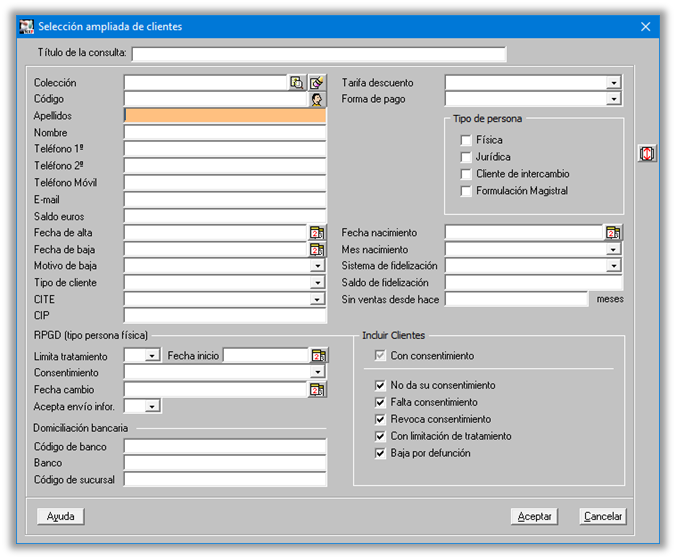This screenshot has width=676, height=559.
Task: Open the Fecha nacimiento calendar icon
Action: tap(613, 233)
